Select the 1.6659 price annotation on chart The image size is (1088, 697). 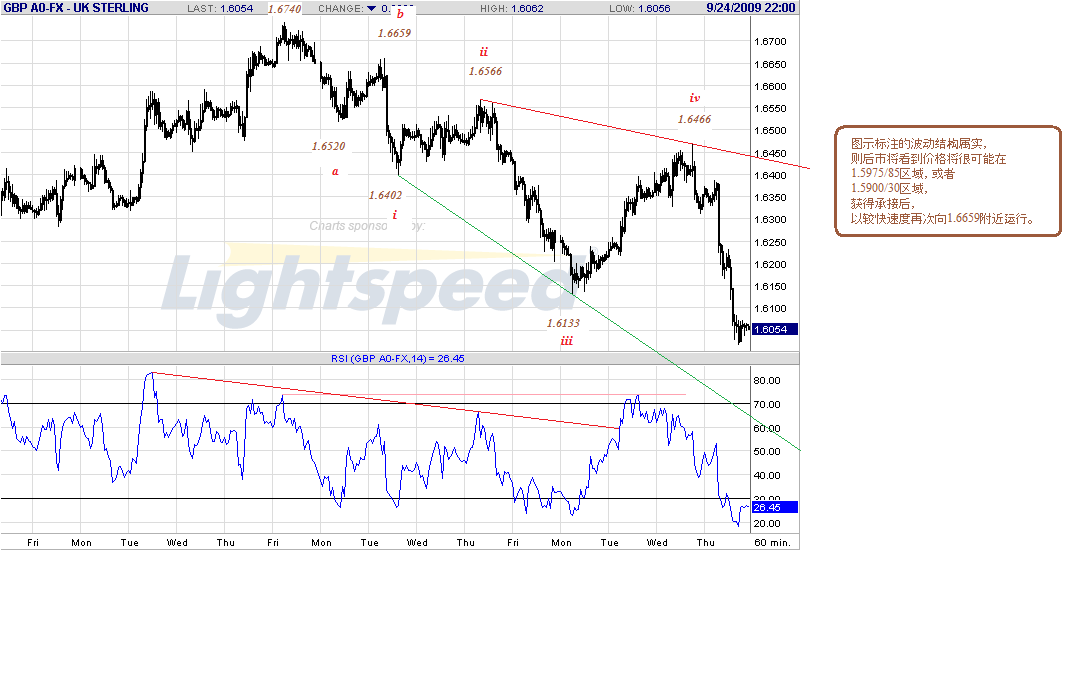point(394,33)
